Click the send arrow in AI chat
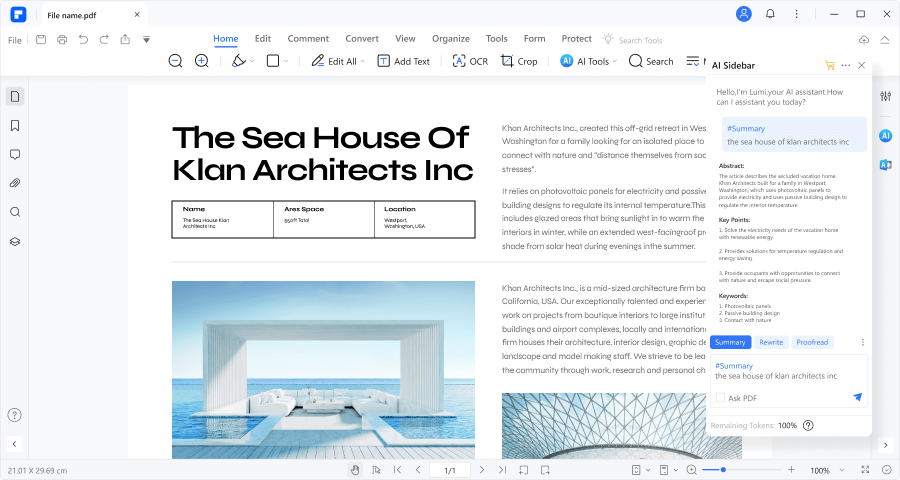The width and height of the screenshot is (900, 480). pyautogui.click(x=858, y=397)
